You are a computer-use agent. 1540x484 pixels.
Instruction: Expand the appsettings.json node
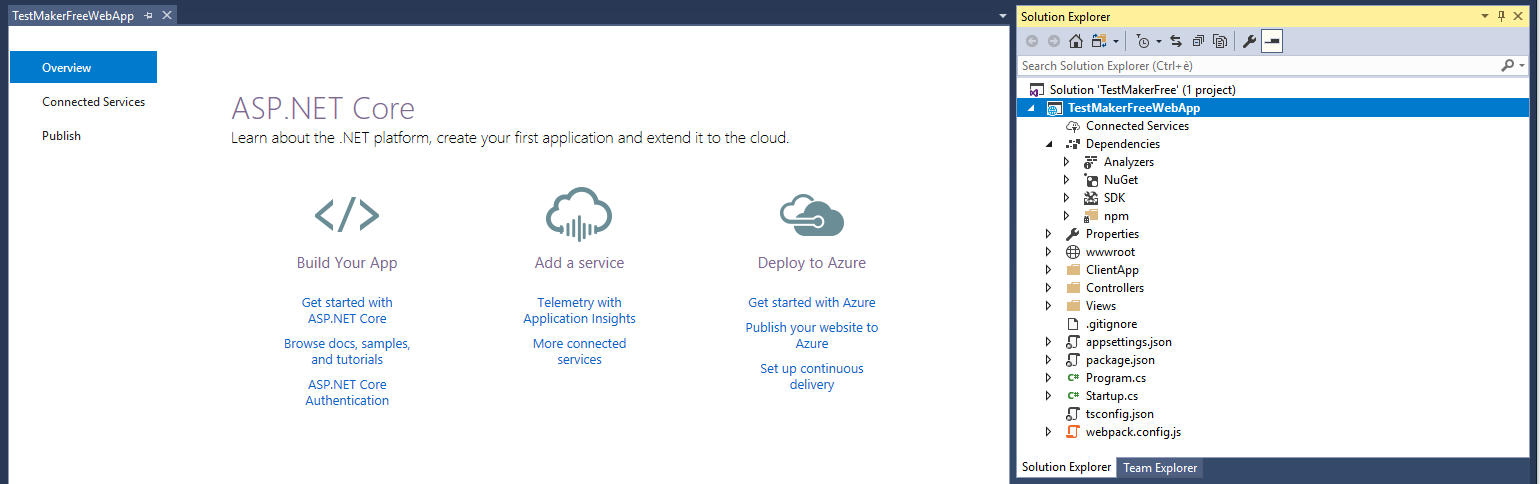(1049, 342)
